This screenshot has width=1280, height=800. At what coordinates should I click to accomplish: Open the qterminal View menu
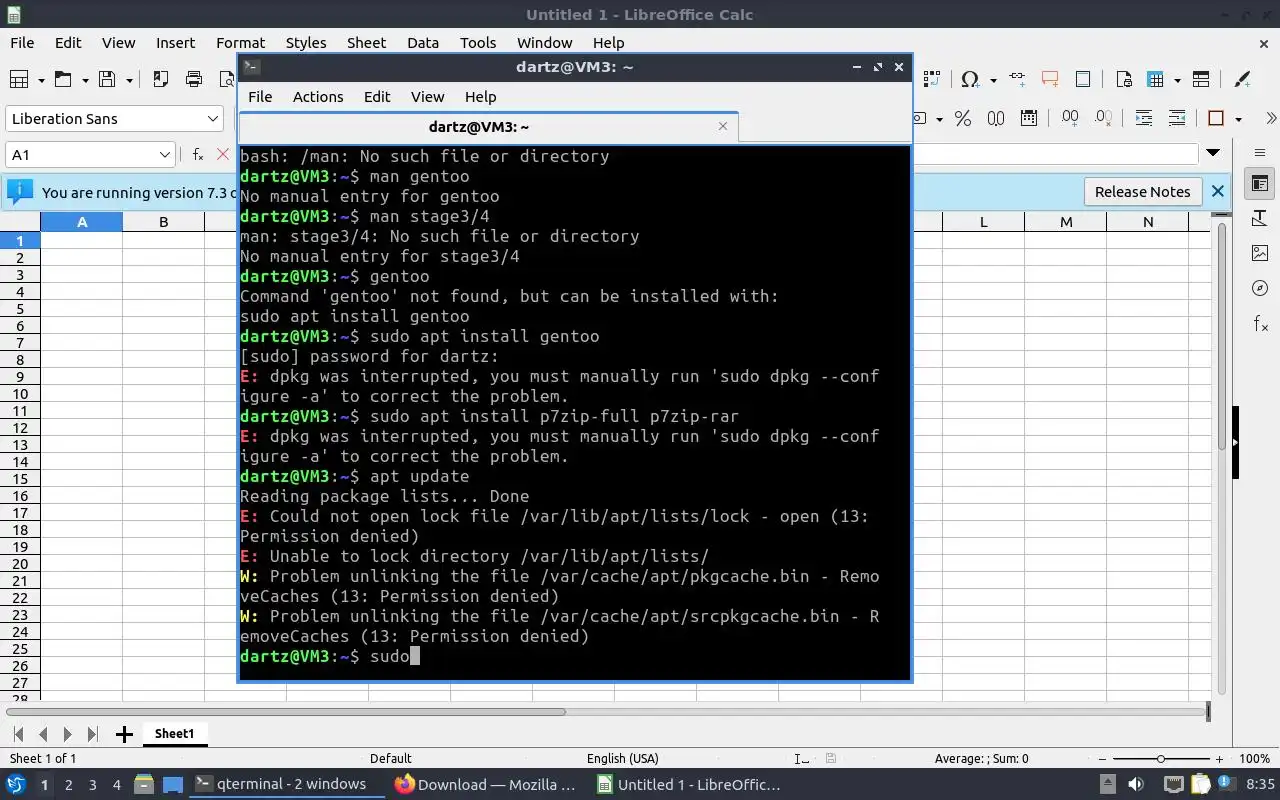click(x=427, y=97)
